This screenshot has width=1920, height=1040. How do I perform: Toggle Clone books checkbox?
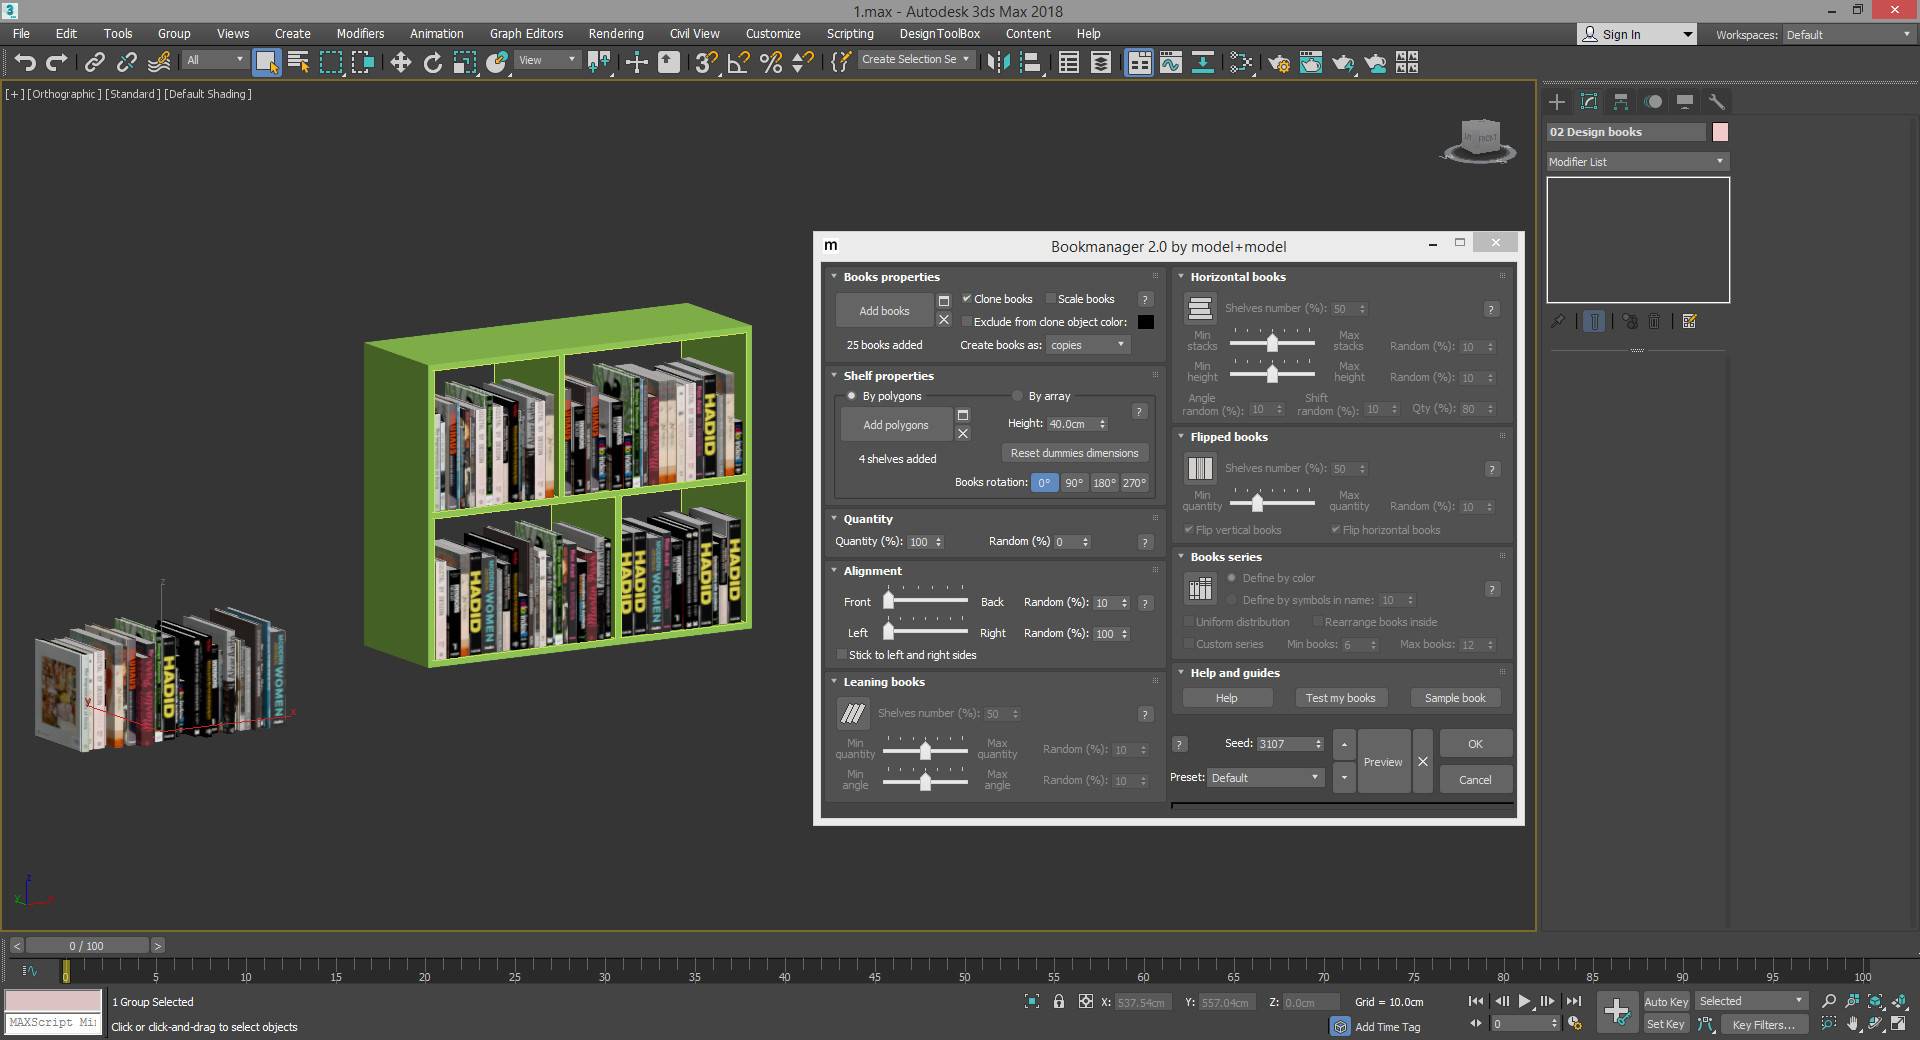point(967,299)
